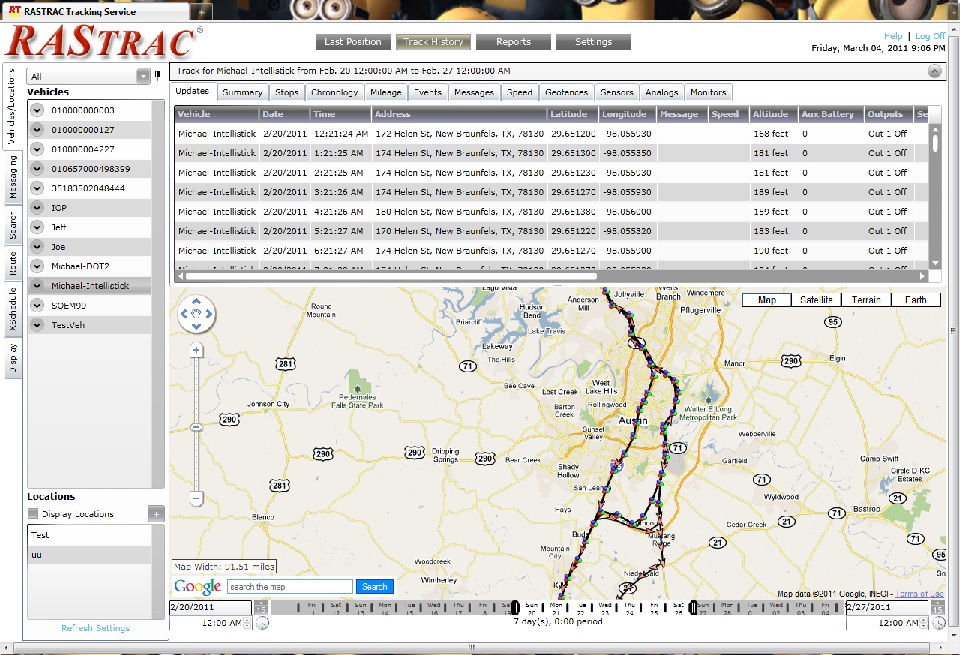Select Michael-Intellistick vehicle
The width and height of the screenshot is (960, 655).
point(90,286)
